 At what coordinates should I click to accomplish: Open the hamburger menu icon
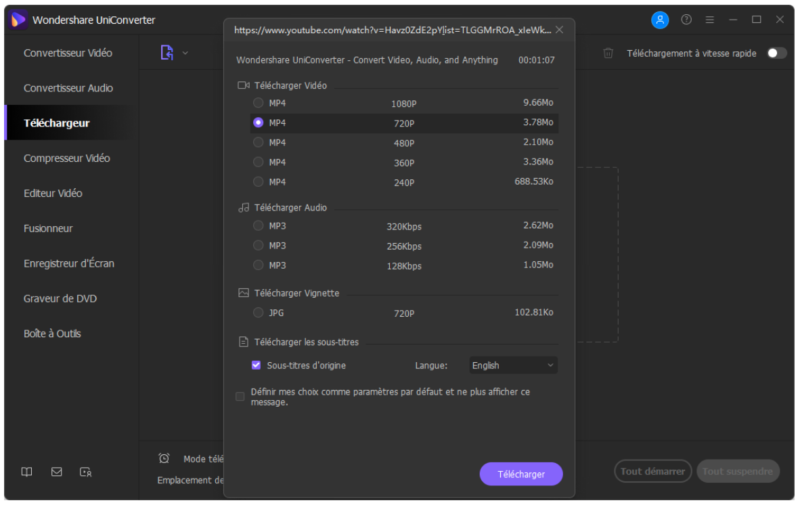tap(710, 20)
